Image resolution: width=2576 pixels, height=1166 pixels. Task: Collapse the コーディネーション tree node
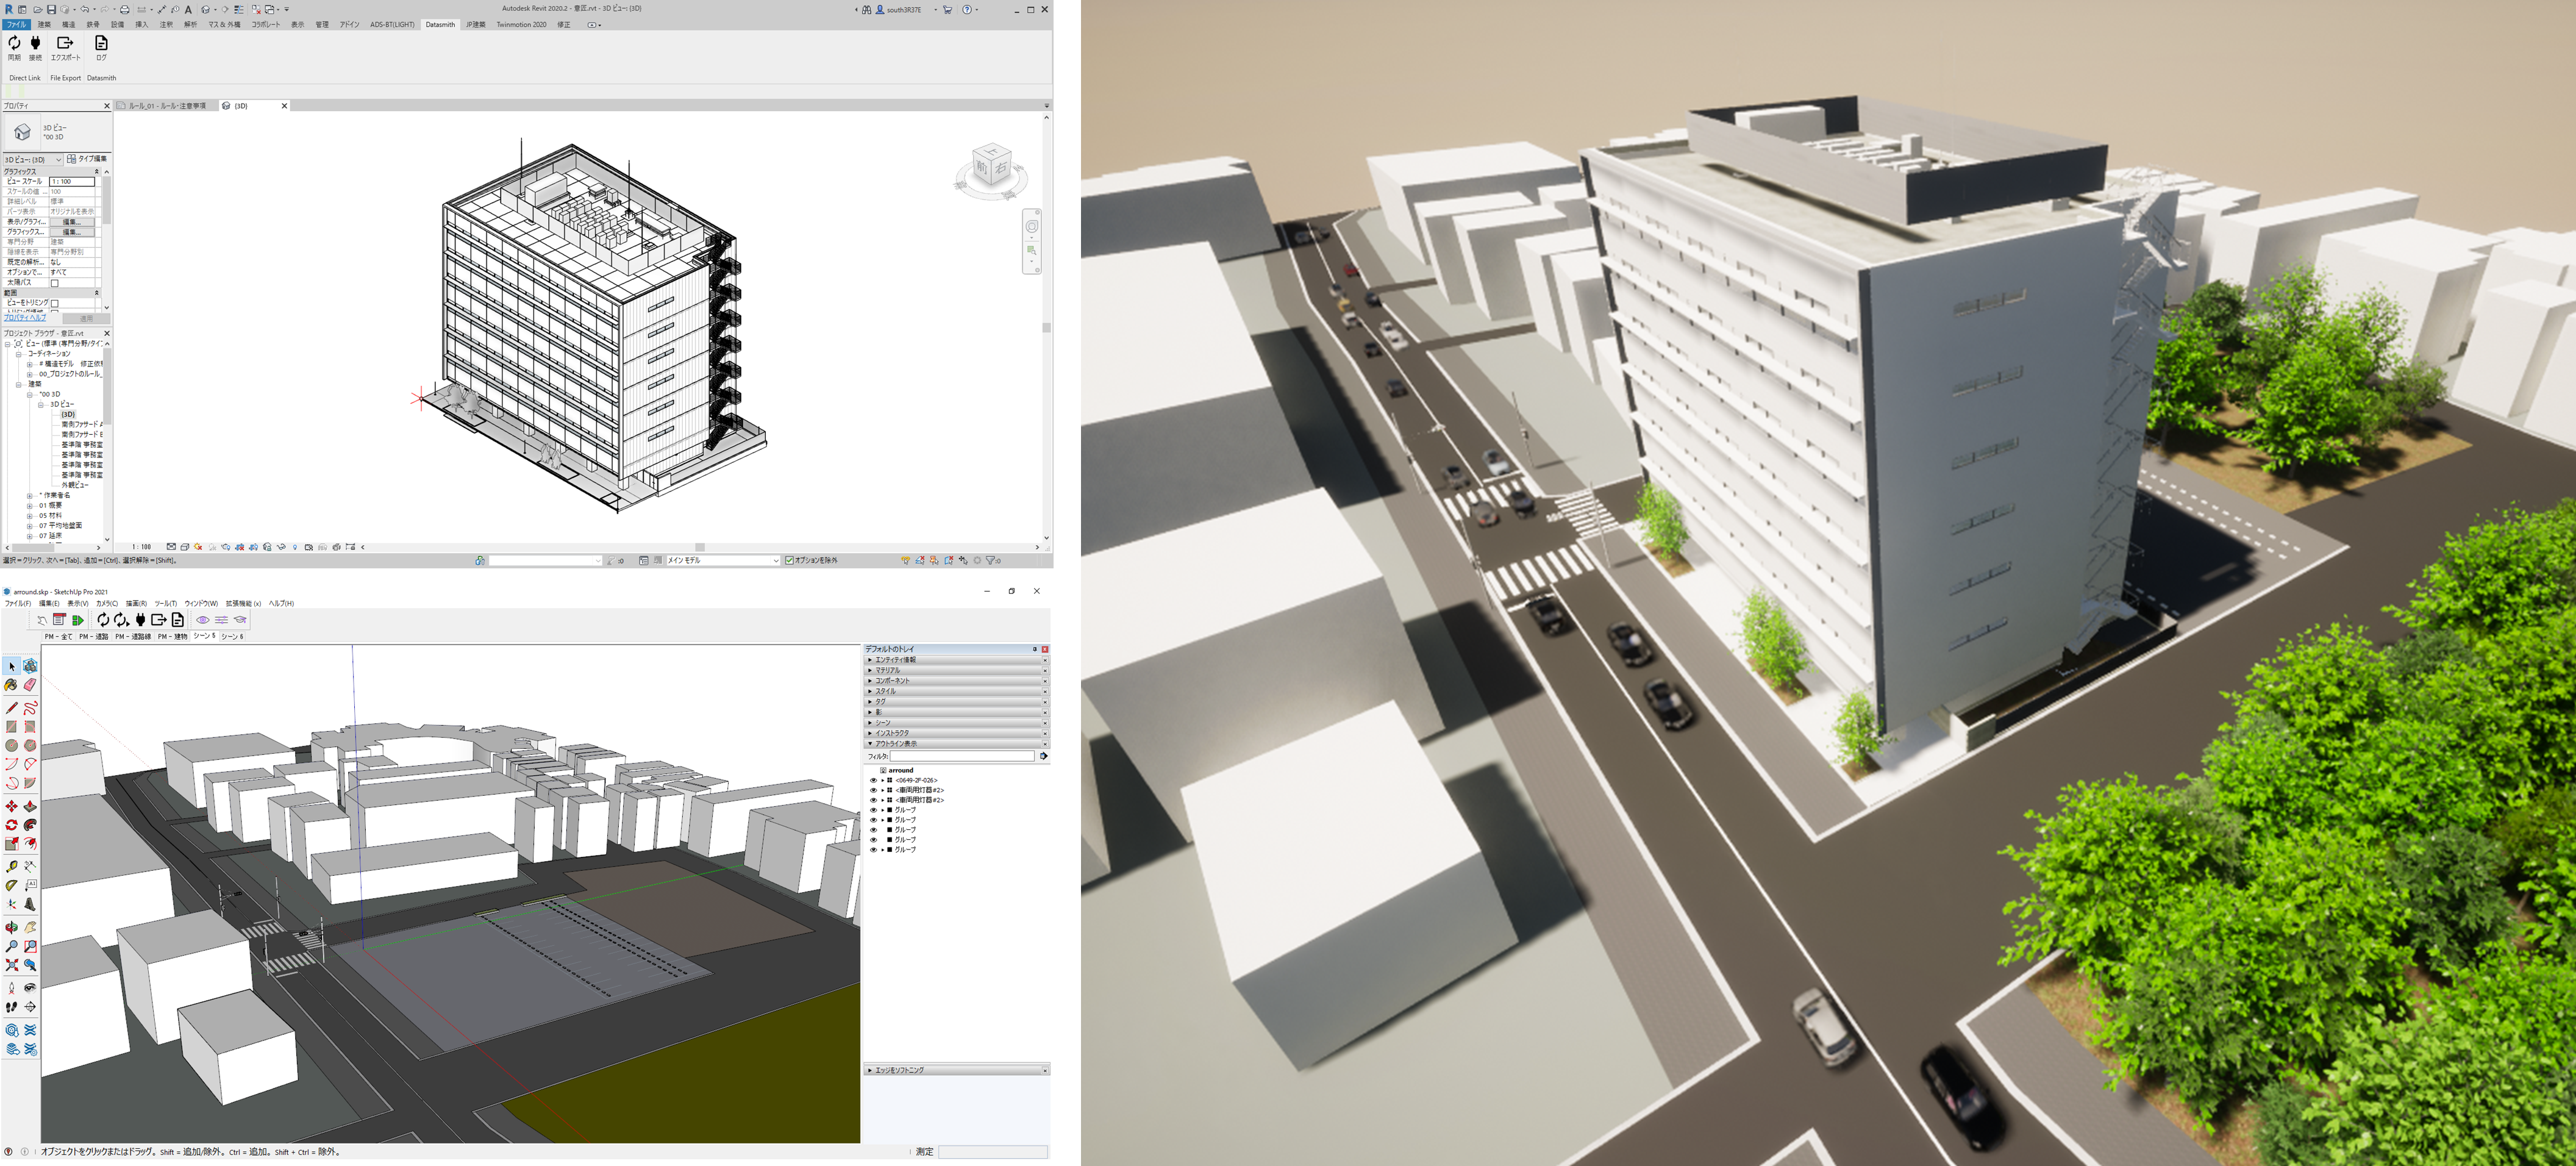point(19,354)
